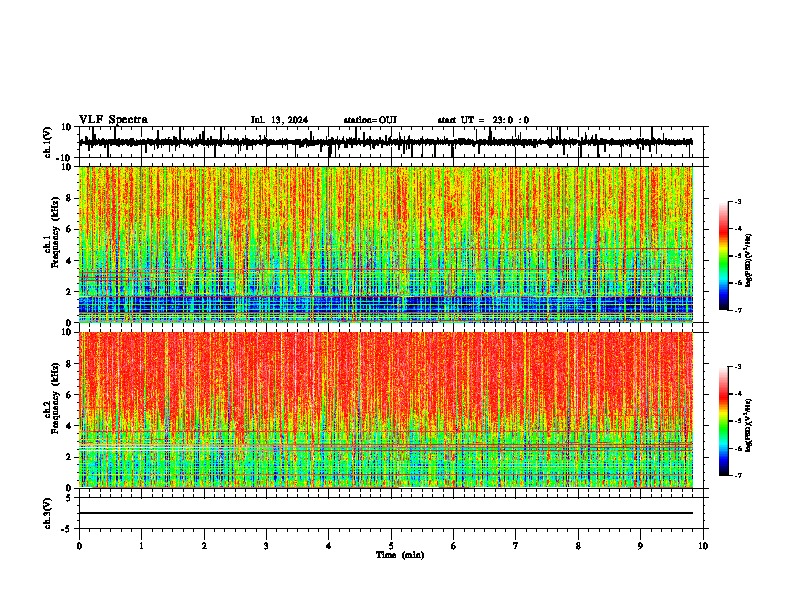Click the "-7" tick on ch.2 colorbar
The image size is (792, 612).
738,476
